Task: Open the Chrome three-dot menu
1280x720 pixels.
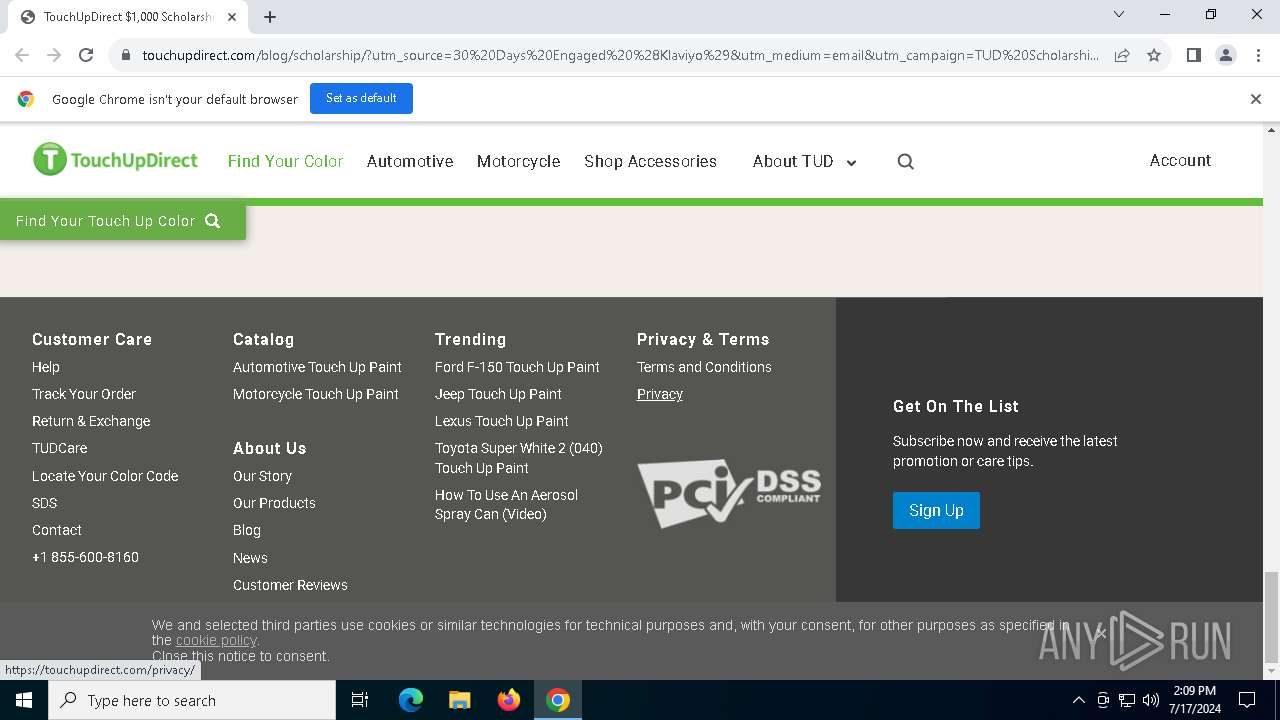Action: (1257, 55)
